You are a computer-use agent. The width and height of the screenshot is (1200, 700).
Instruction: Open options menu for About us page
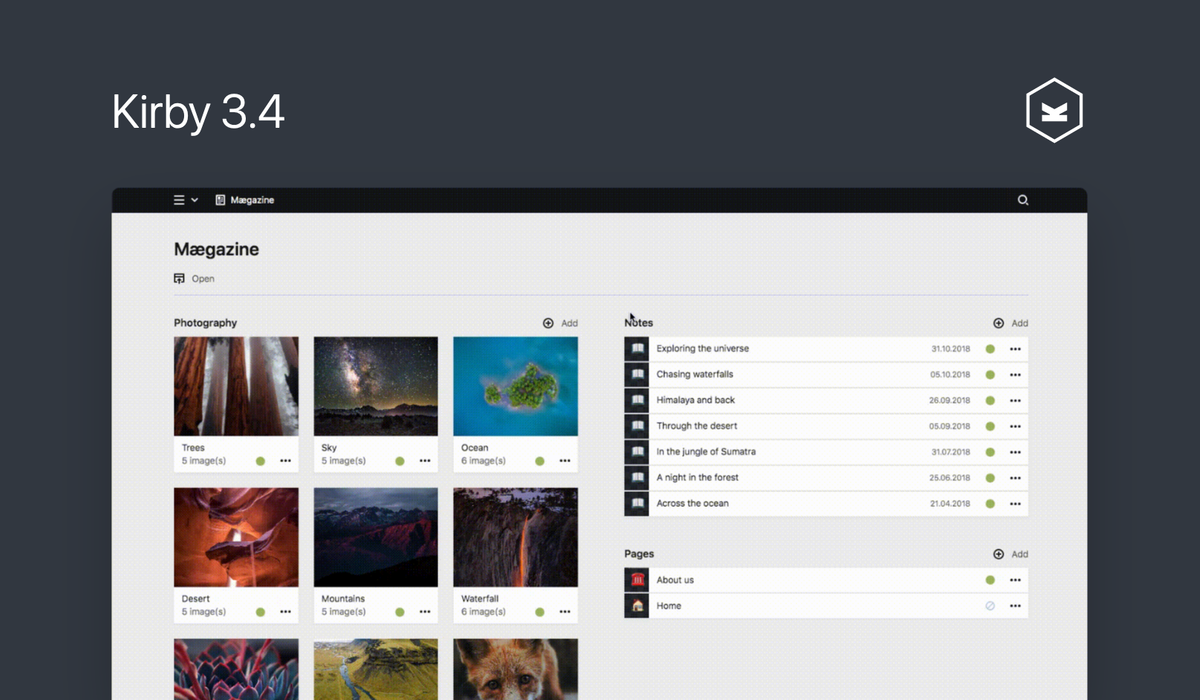[x=1015, y=580]
